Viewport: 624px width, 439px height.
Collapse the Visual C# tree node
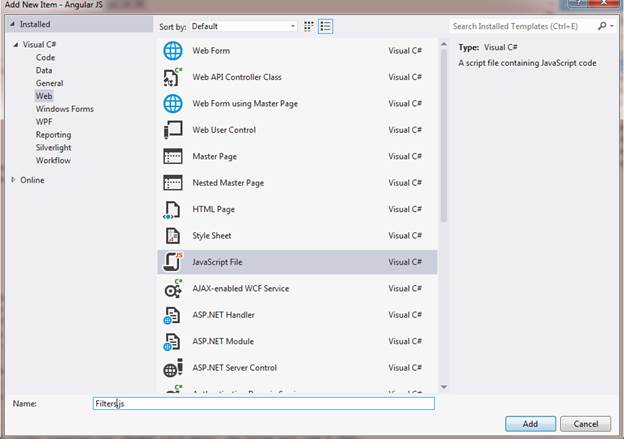[x=16, y=45]
